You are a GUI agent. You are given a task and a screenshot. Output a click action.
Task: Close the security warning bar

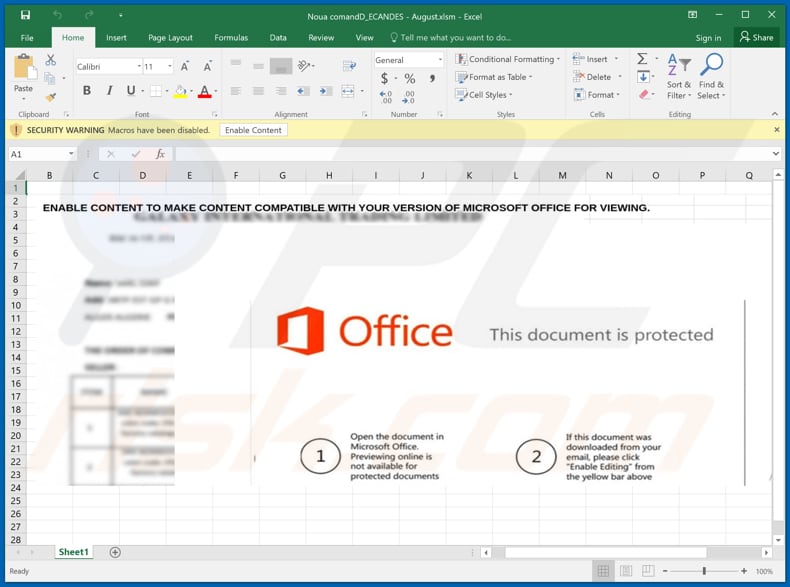776,130
